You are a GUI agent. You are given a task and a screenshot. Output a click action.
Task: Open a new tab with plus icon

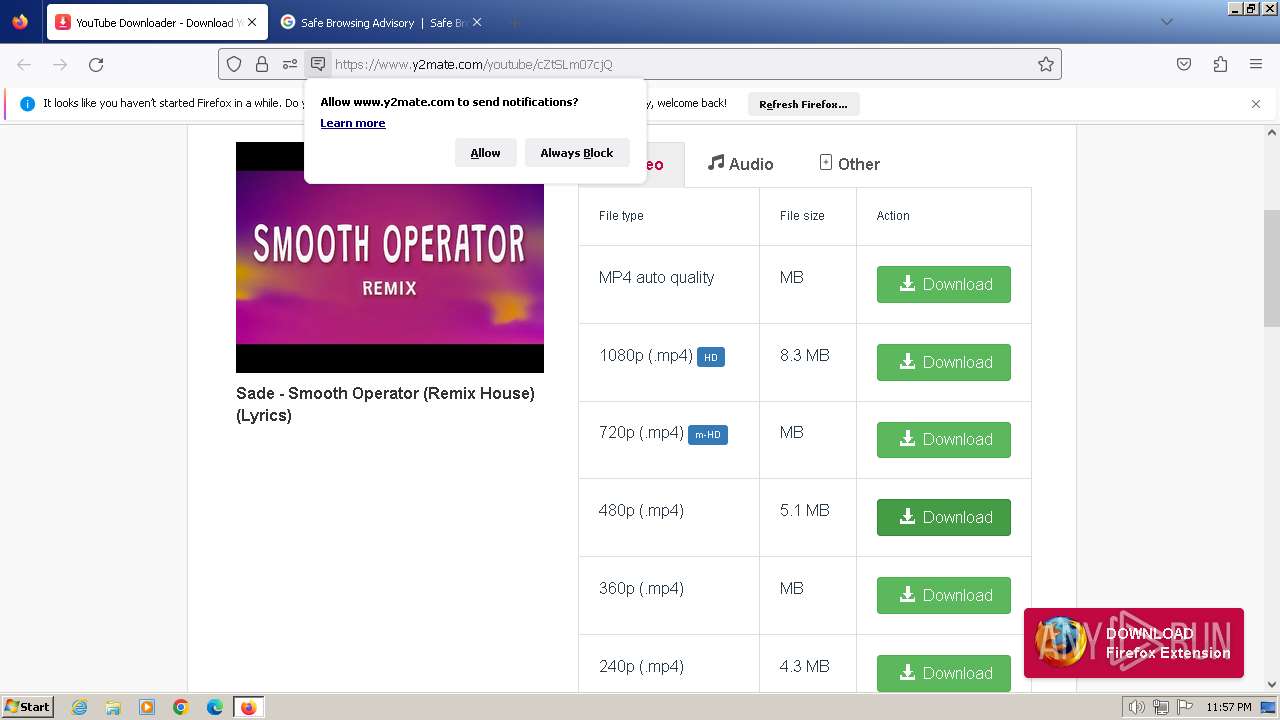click(x=514, y=22)
